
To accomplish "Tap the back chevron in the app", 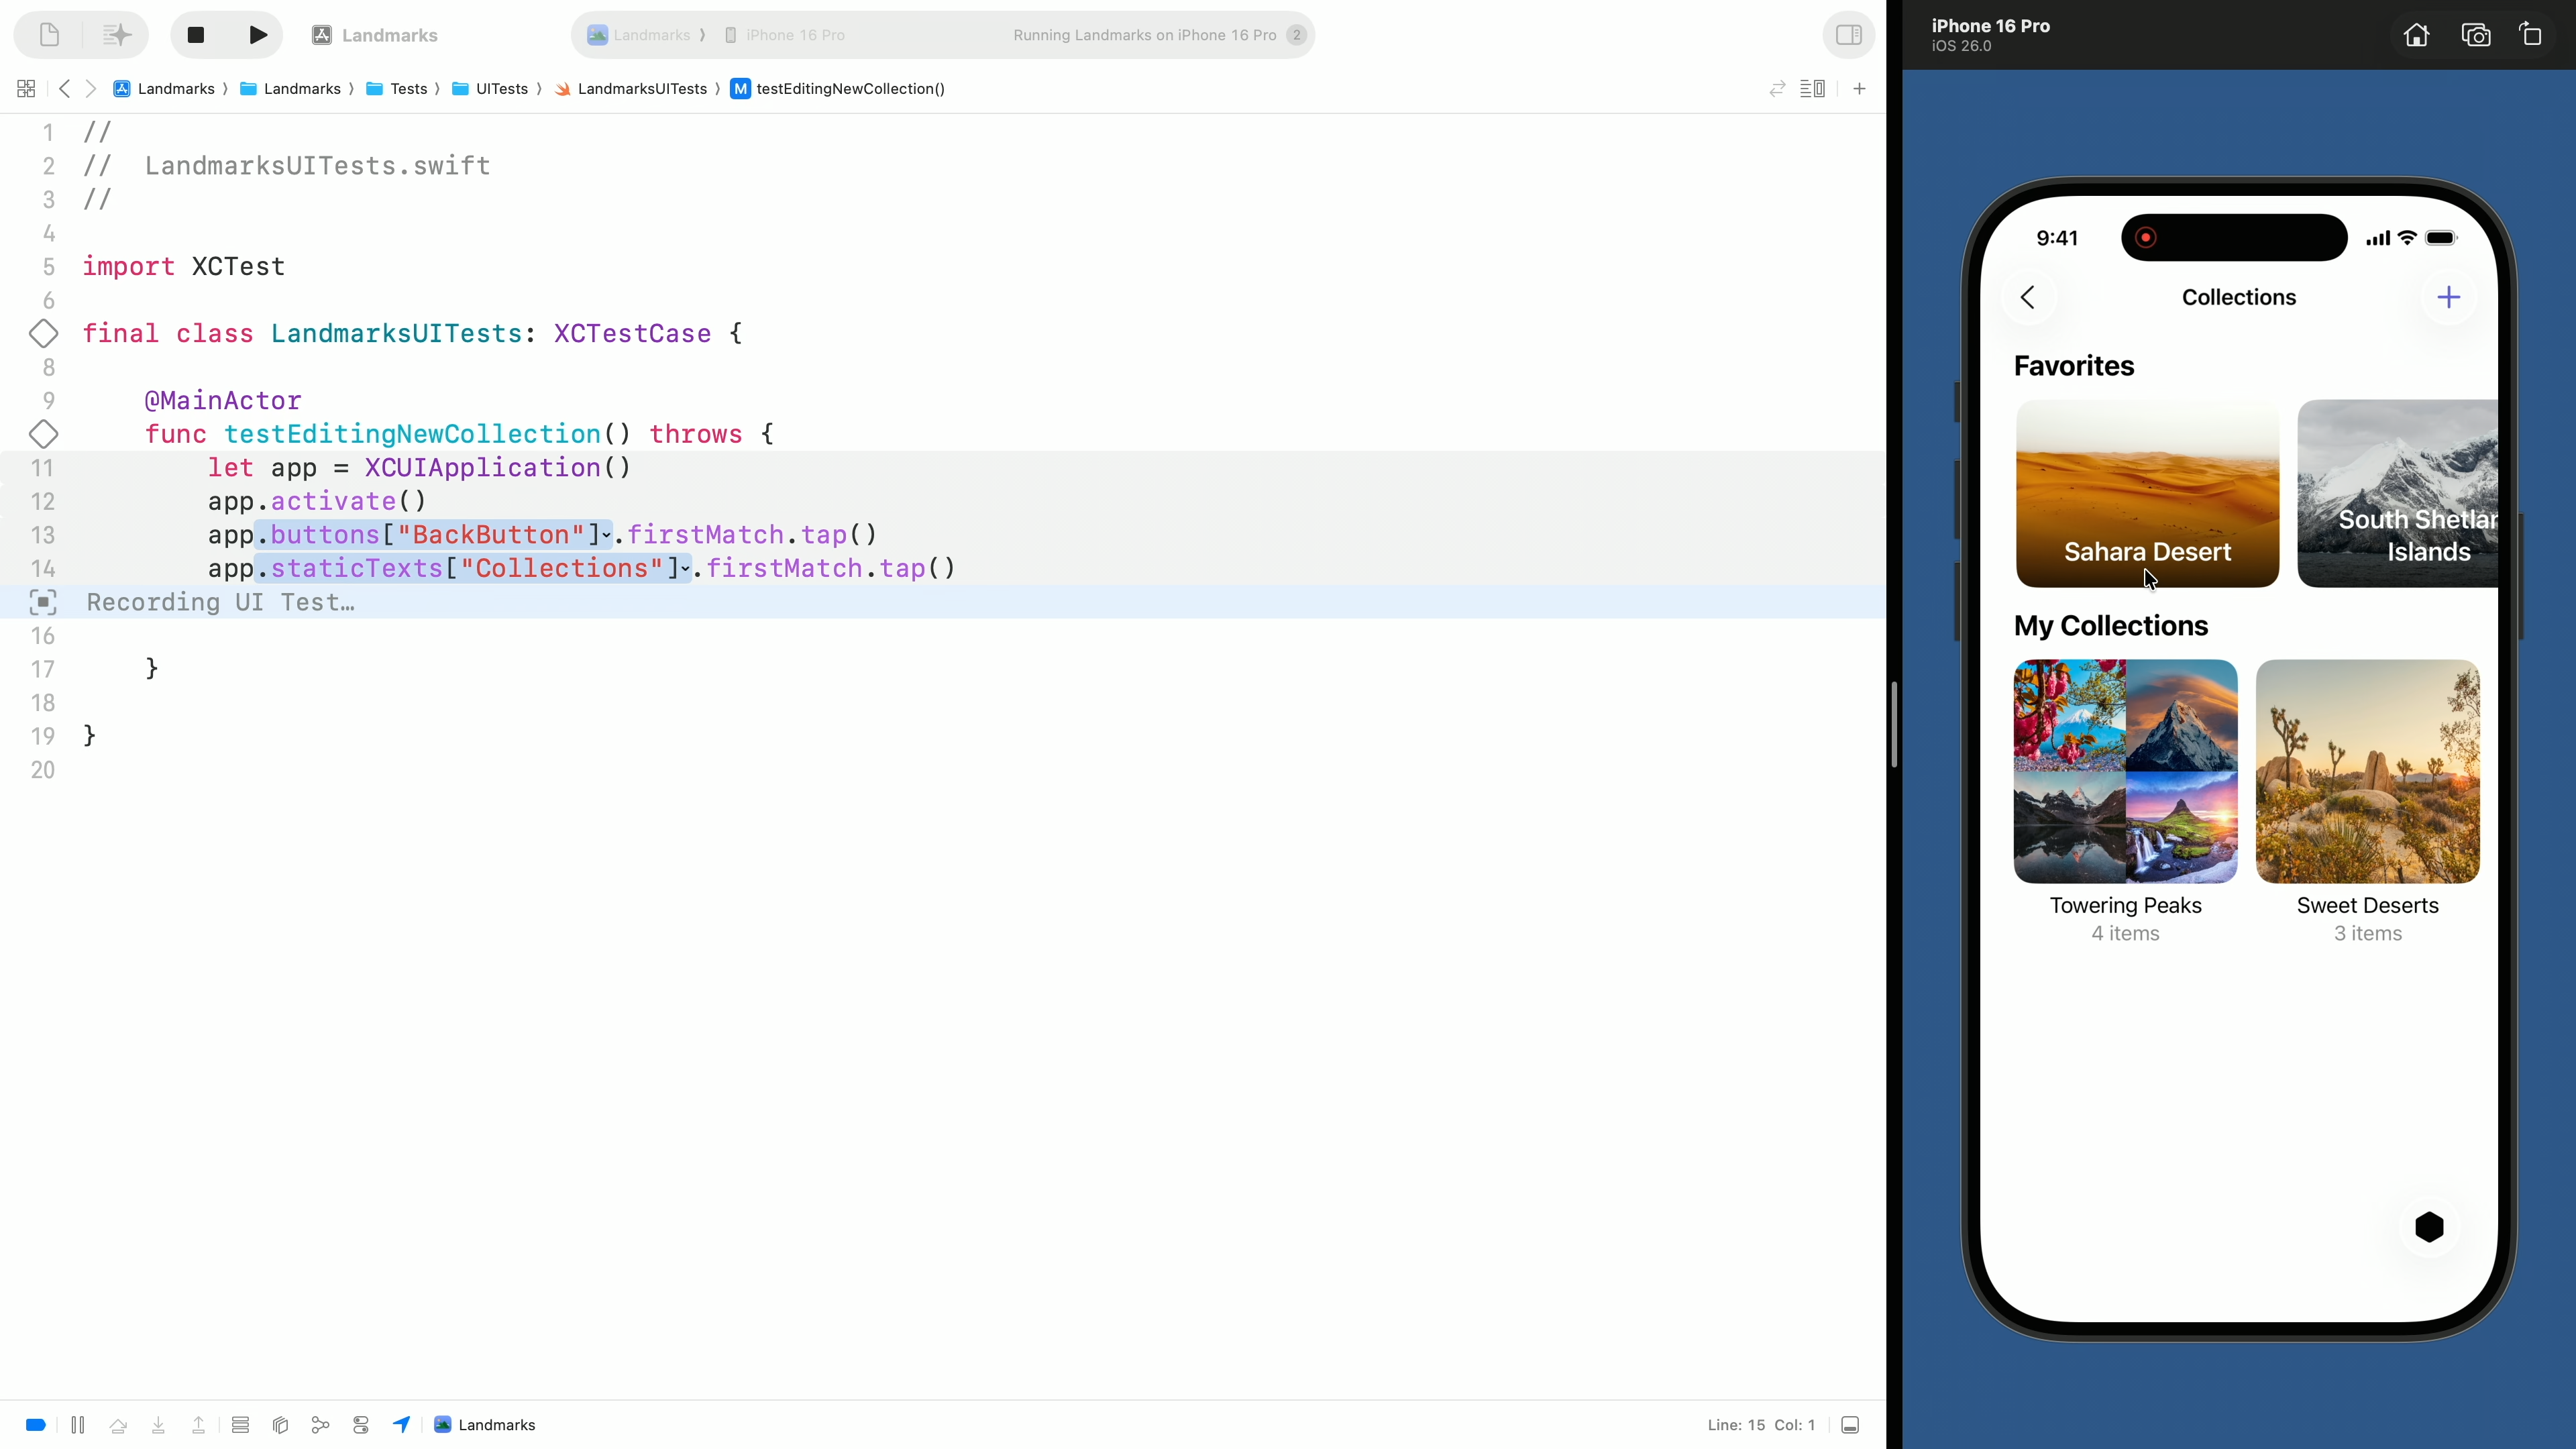I will click(x=2027, y=297).
